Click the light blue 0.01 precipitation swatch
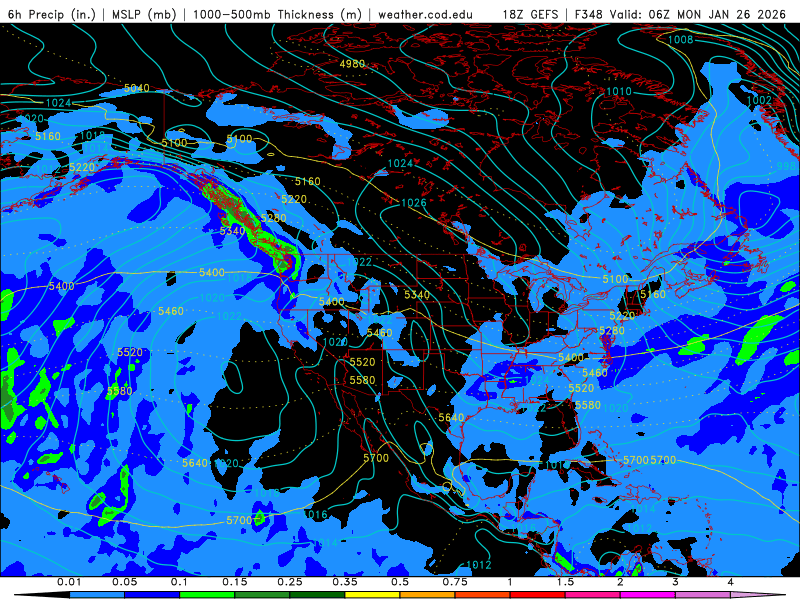 coord(97,595)
